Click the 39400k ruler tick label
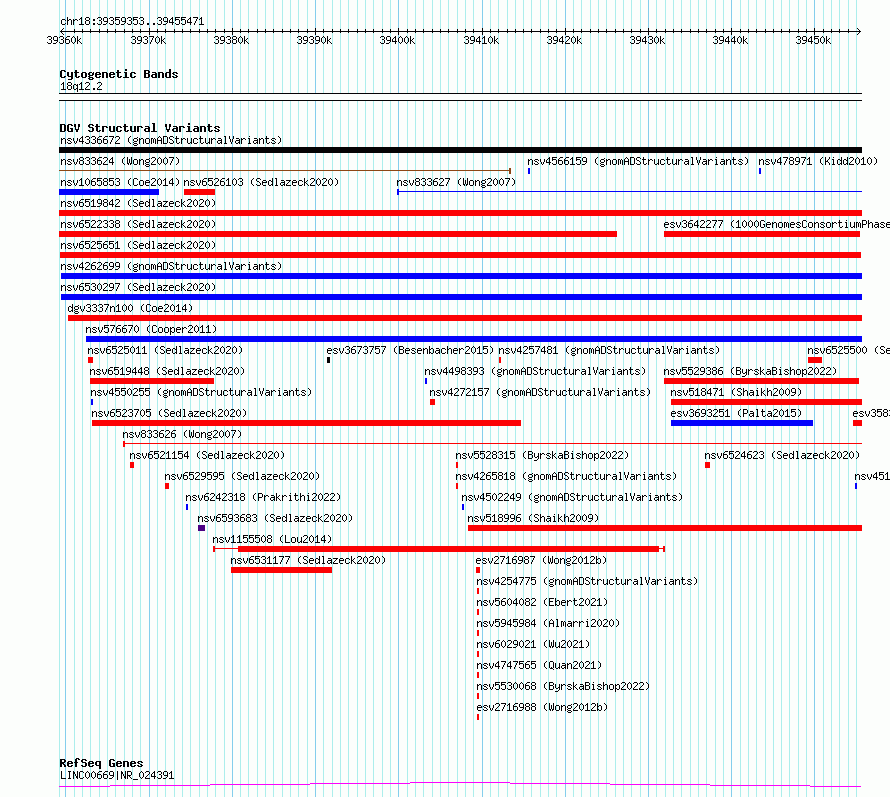Screen dimensions: 890x797 (x=397, y=40)
